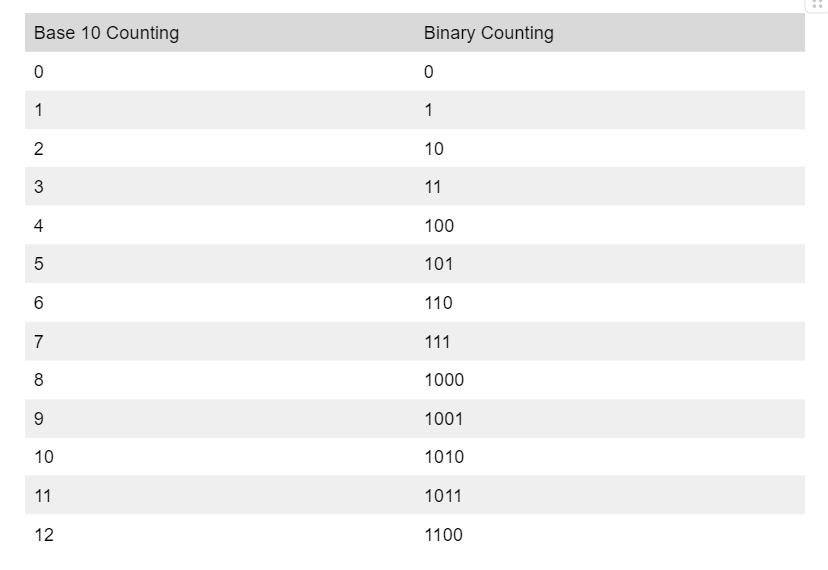Click base 10 value 12
The height and width of the screenshot is (570, 828).
coord(44,535)
